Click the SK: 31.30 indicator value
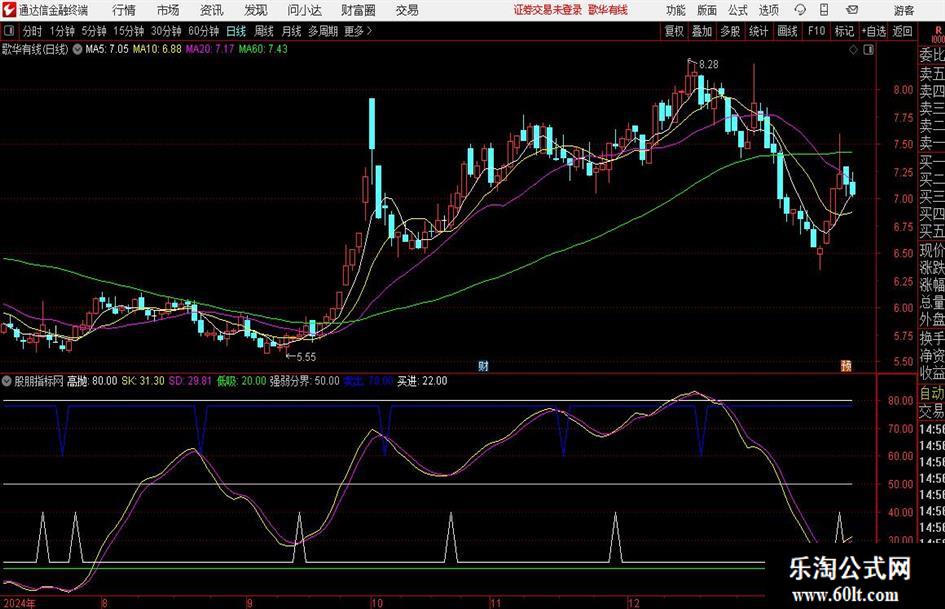The image size is (945, 609). pyautogui.click(x=143, y=381)
